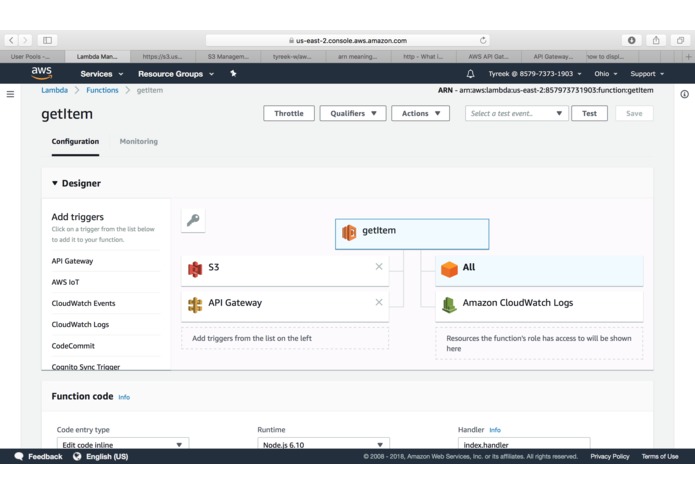The width and height of the screenshot is (695, 494).
Task: Click the orange All resources icon
Action: point(449,269)
